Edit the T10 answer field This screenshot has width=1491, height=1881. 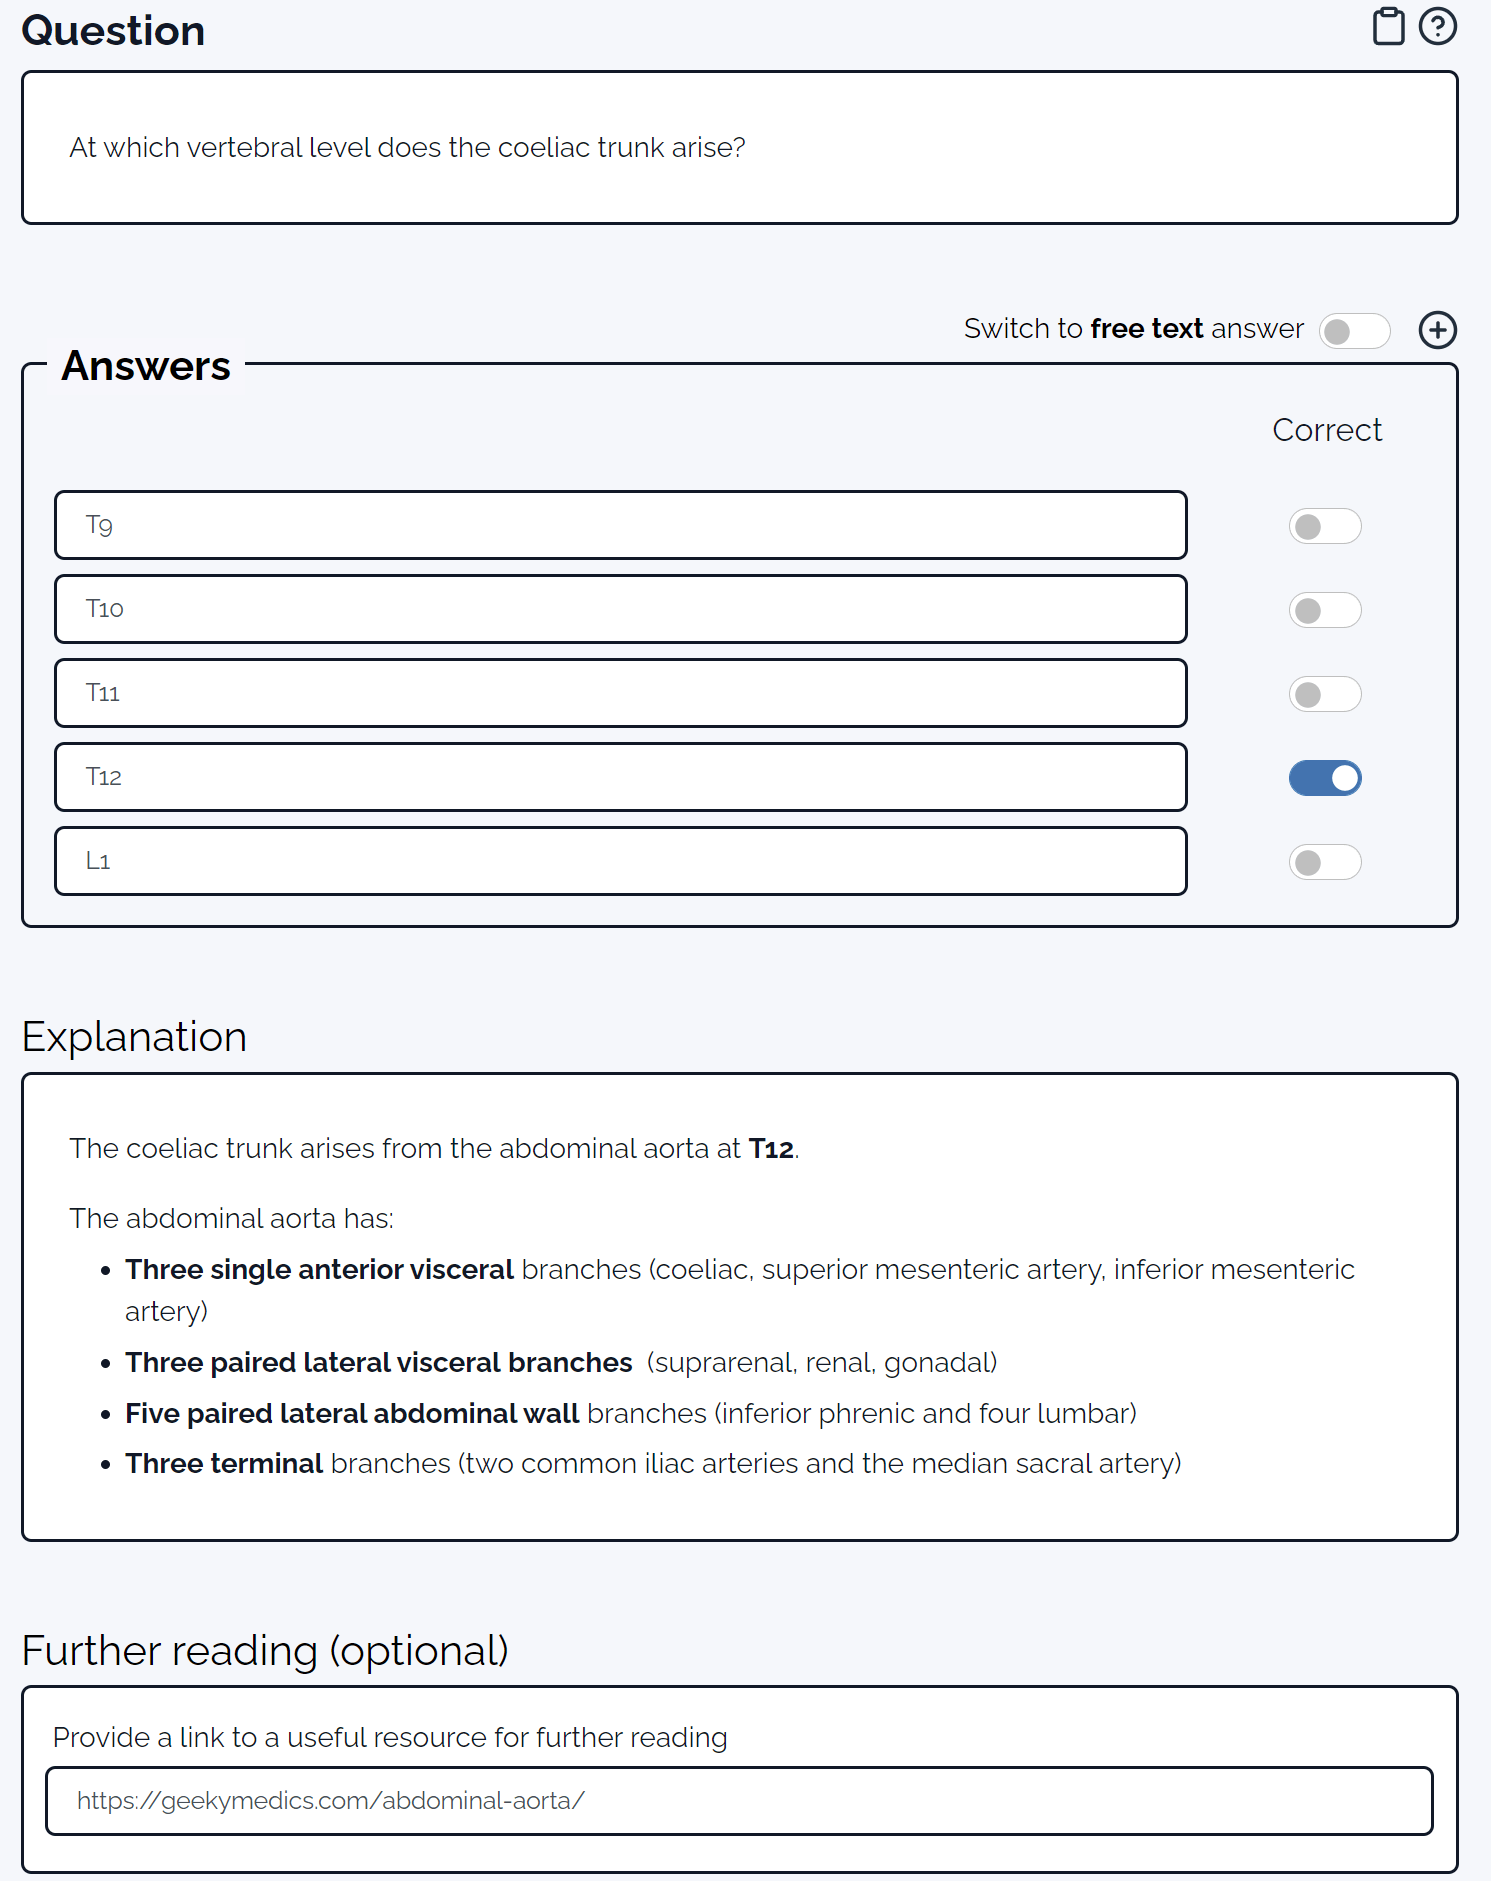tap(618, 609)
